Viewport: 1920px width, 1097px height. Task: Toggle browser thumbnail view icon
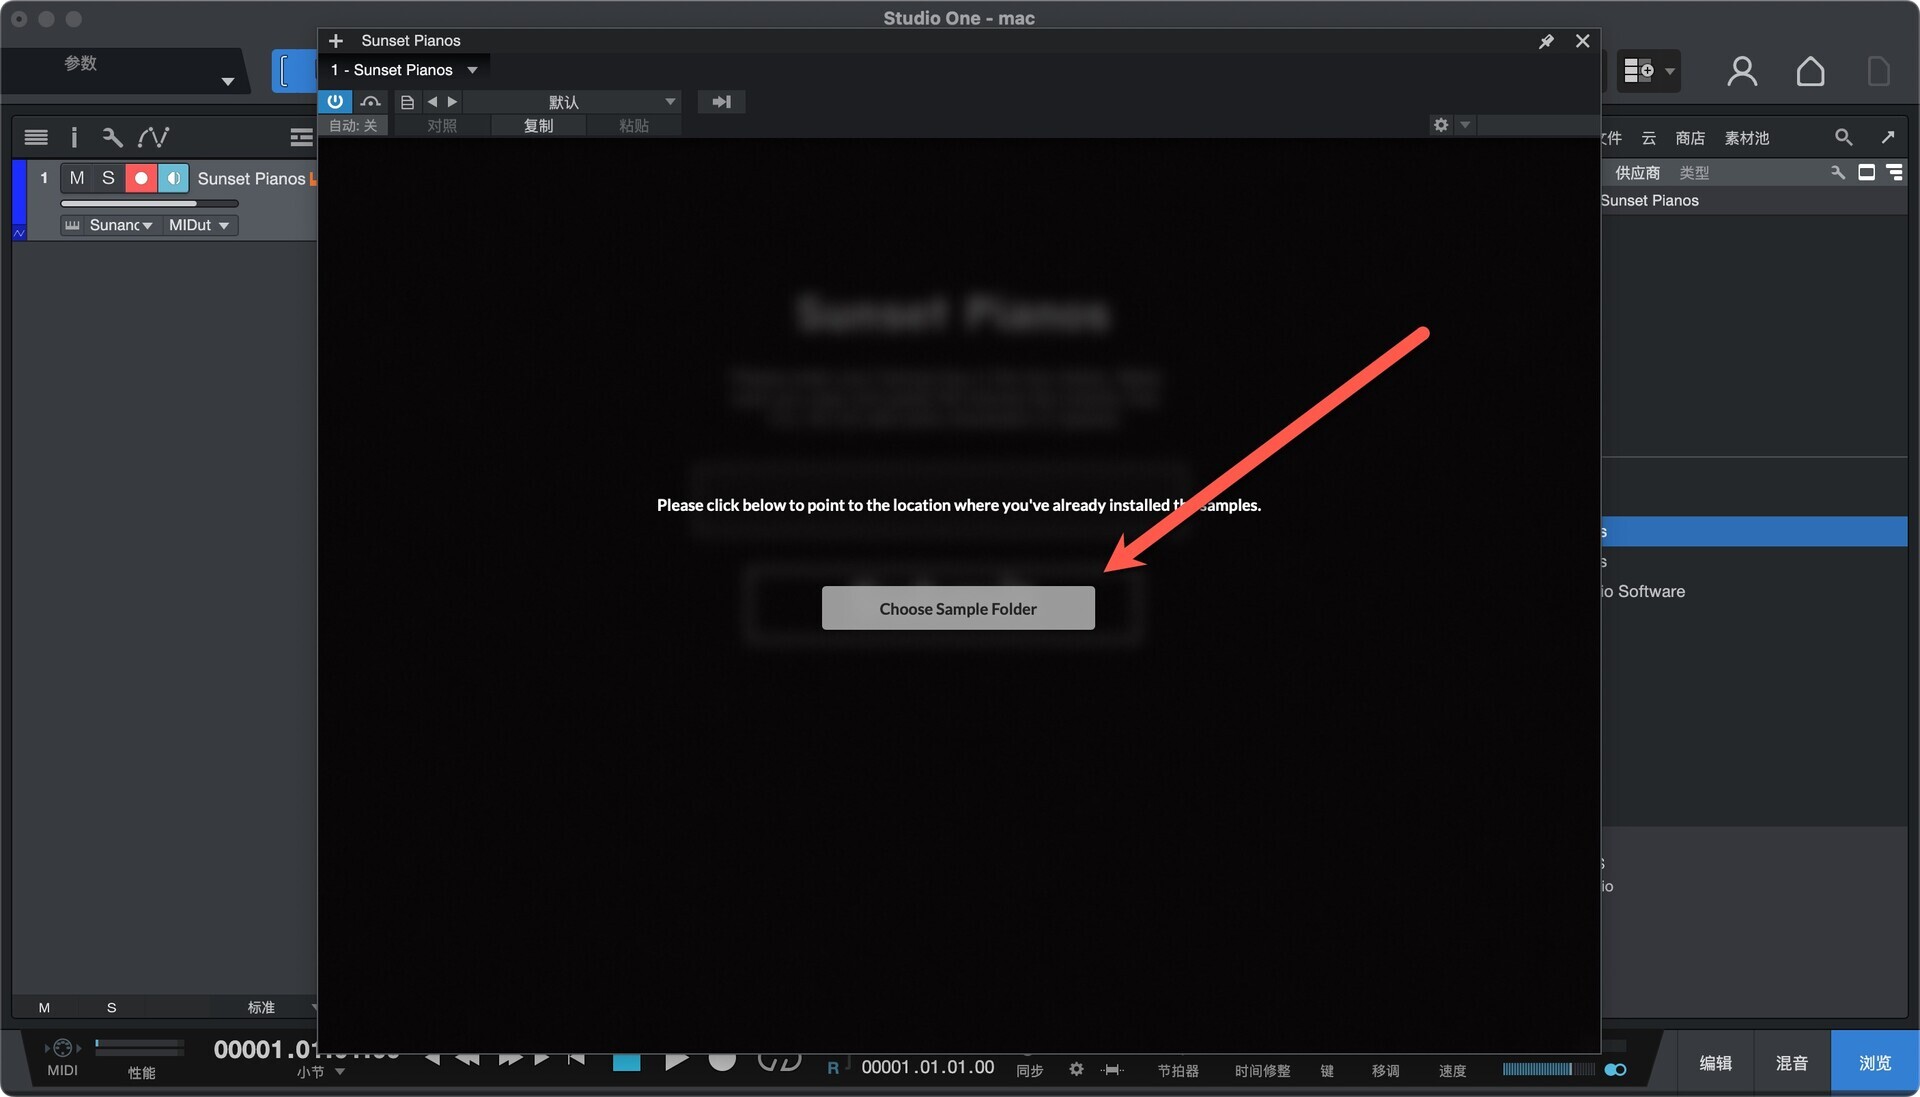1866,172
